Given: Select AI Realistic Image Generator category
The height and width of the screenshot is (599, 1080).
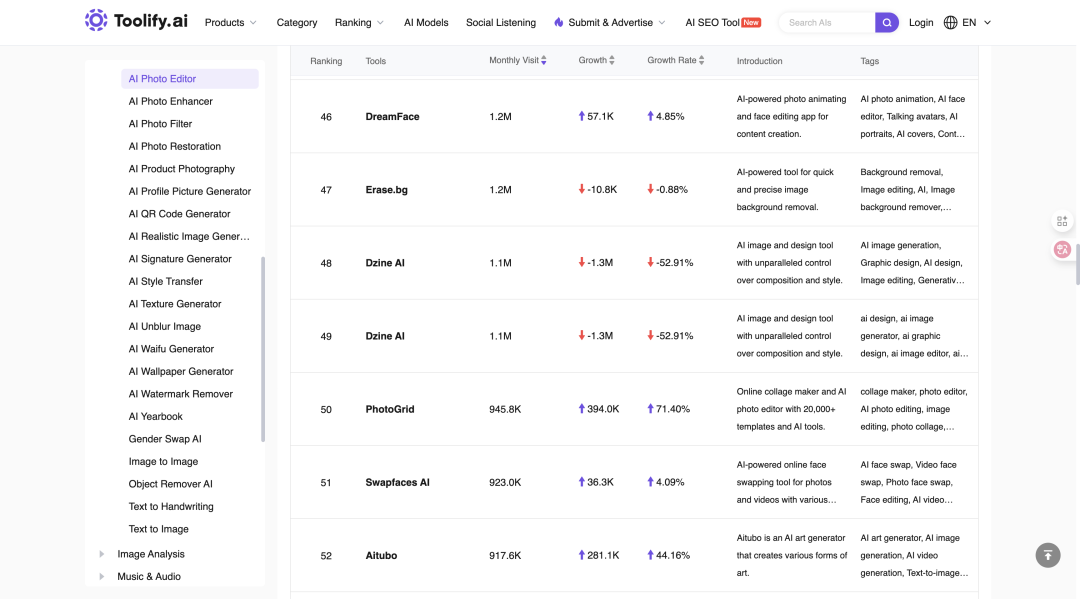Looking at the screenshot, I should point(189,236).
